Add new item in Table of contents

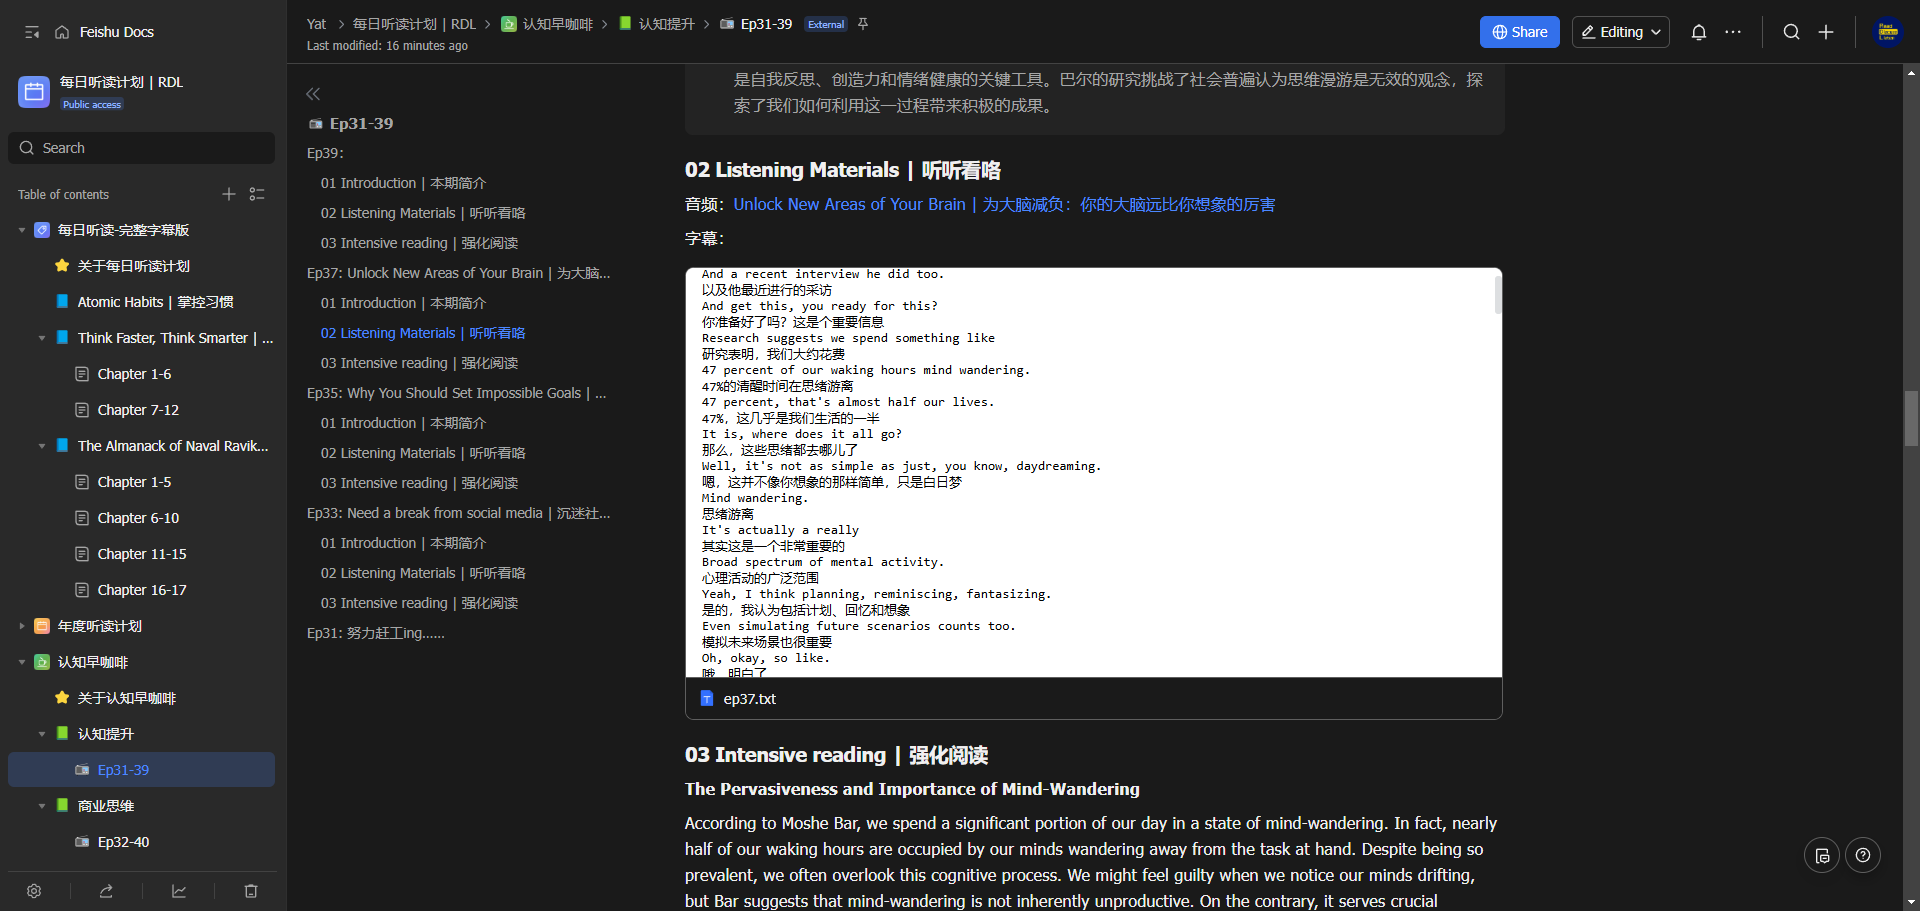pos(229,194)
